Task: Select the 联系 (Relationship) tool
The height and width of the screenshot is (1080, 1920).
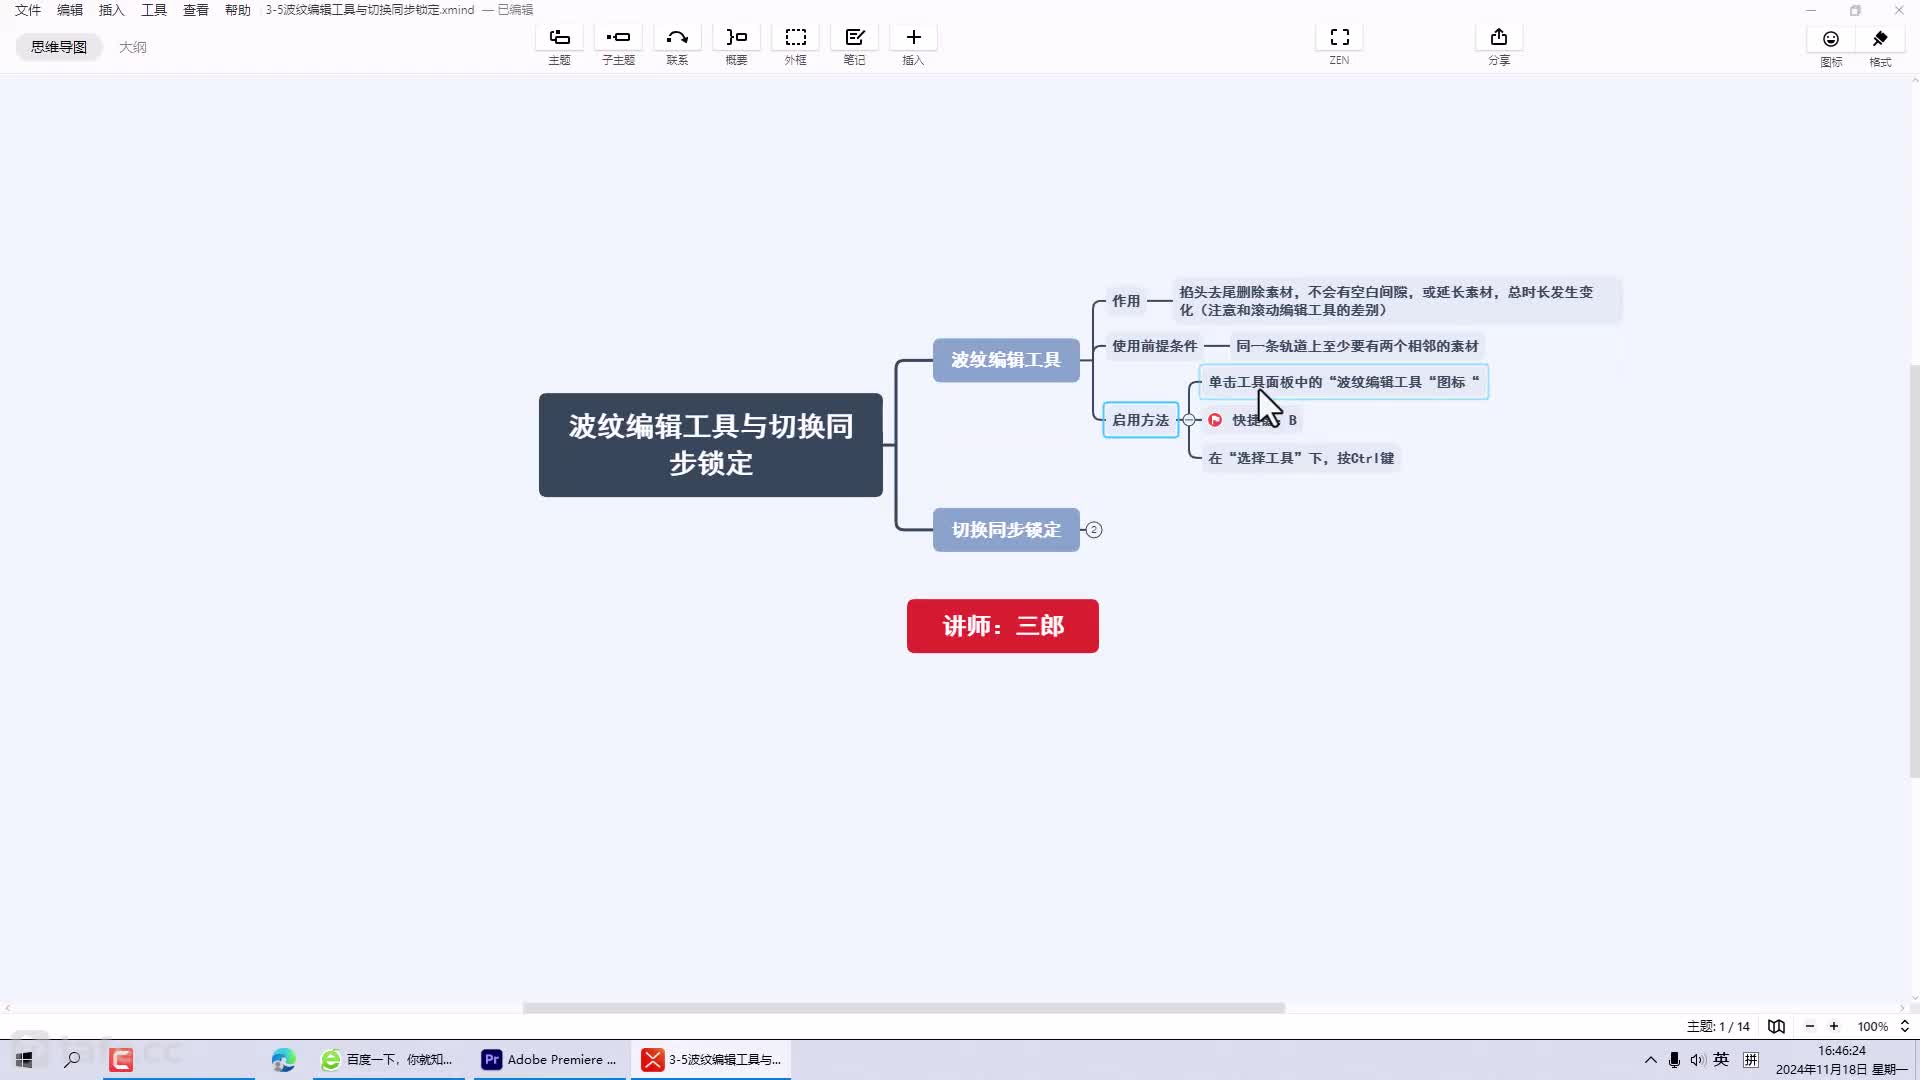Action: (x=677, y=37)
